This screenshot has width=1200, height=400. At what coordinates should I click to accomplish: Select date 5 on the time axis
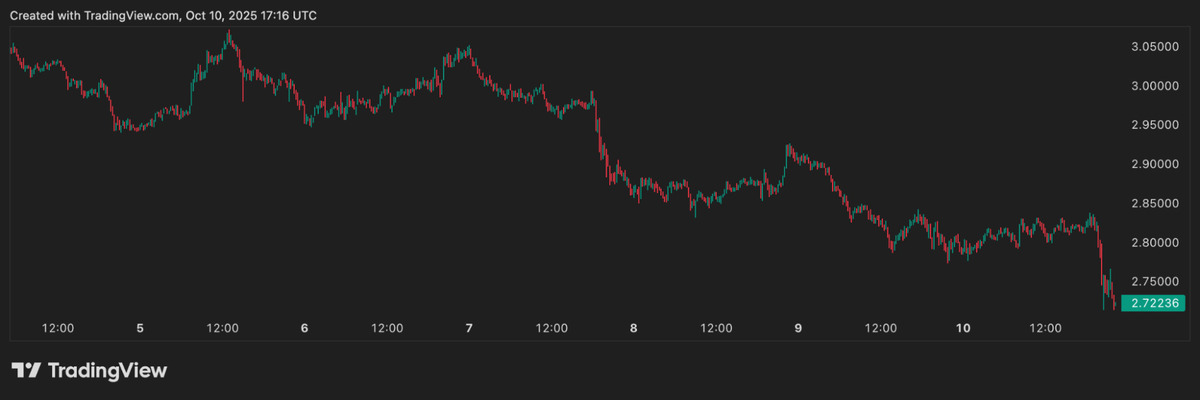click(140, 328)
